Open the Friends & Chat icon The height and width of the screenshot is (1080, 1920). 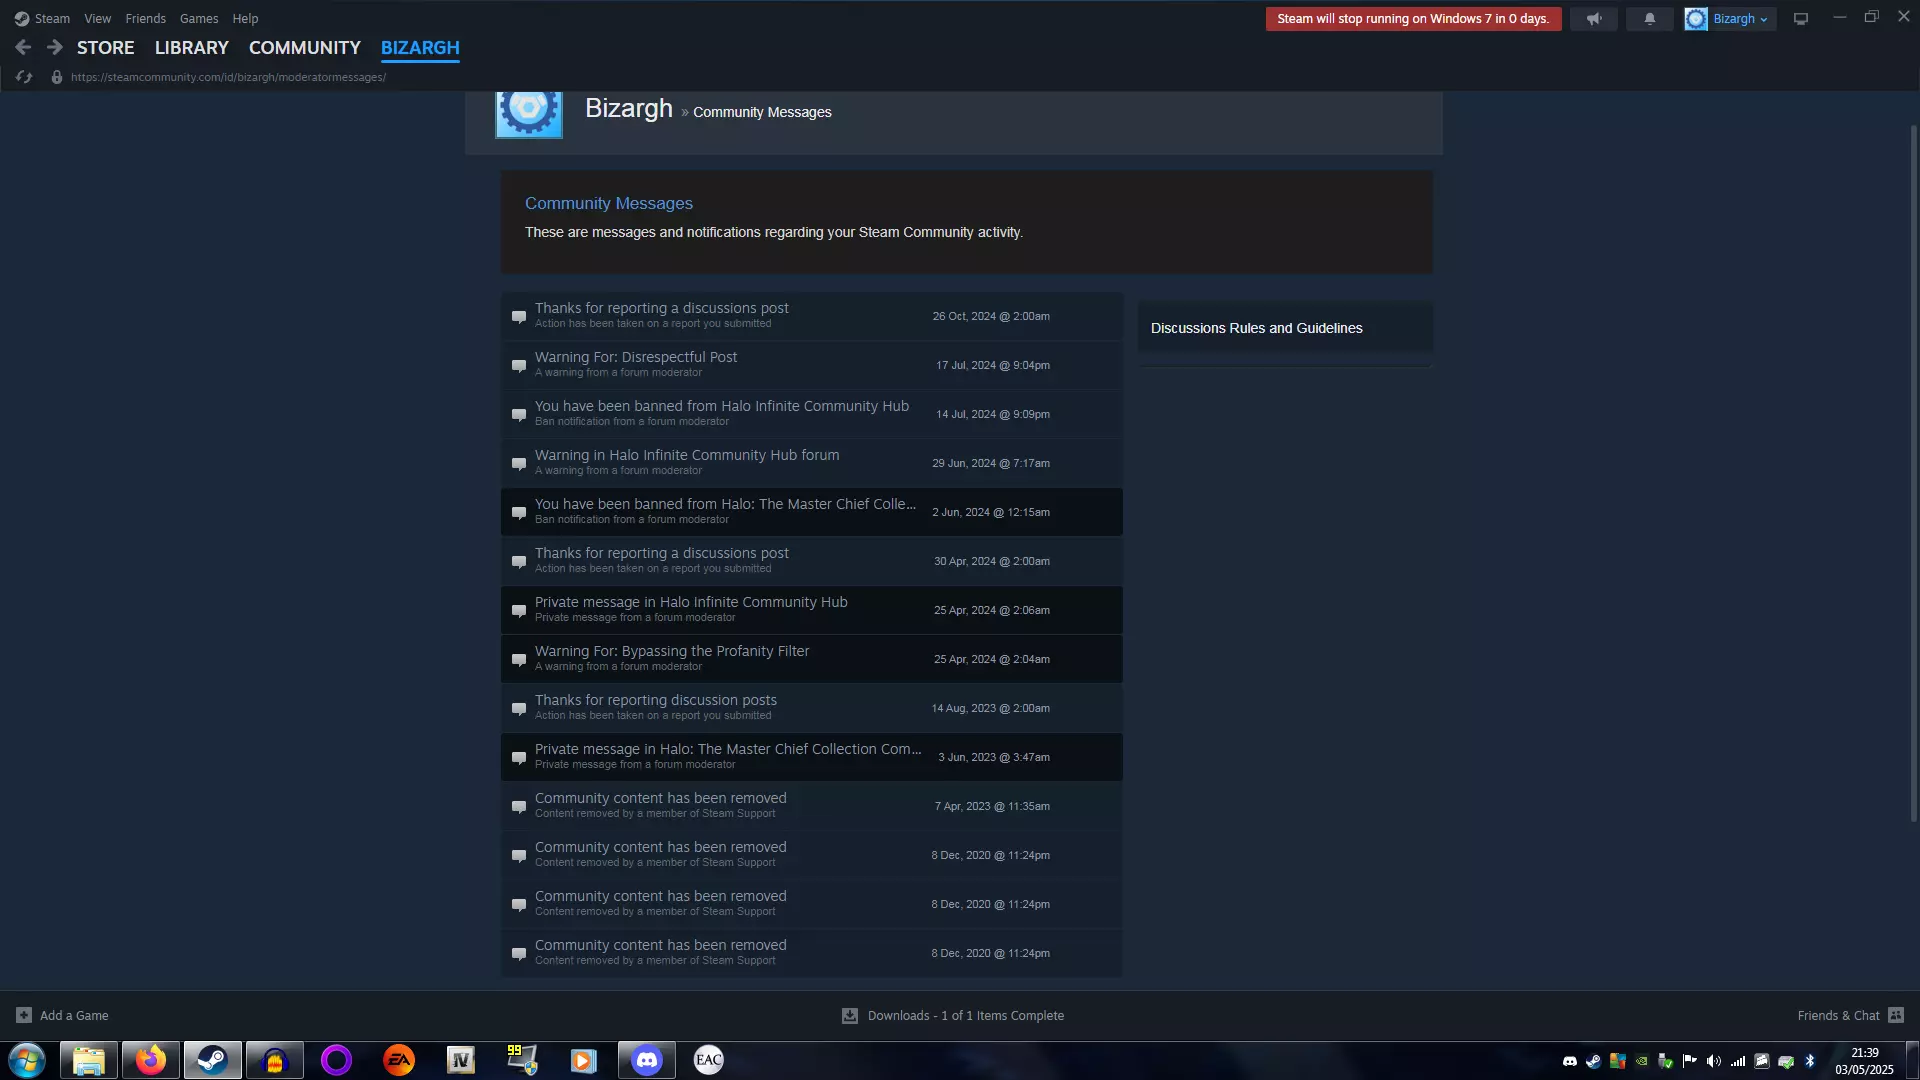click(1895, 1015)
